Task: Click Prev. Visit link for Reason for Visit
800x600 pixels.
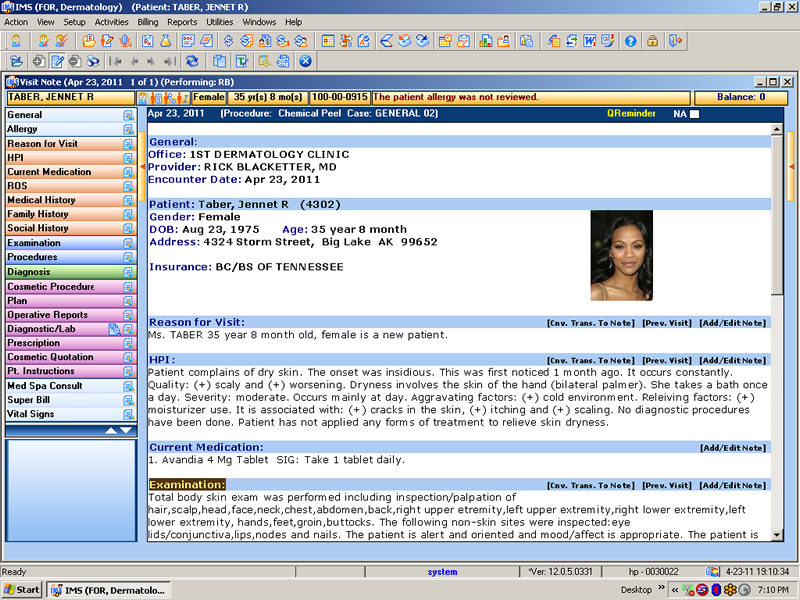Action: (667, 323)
